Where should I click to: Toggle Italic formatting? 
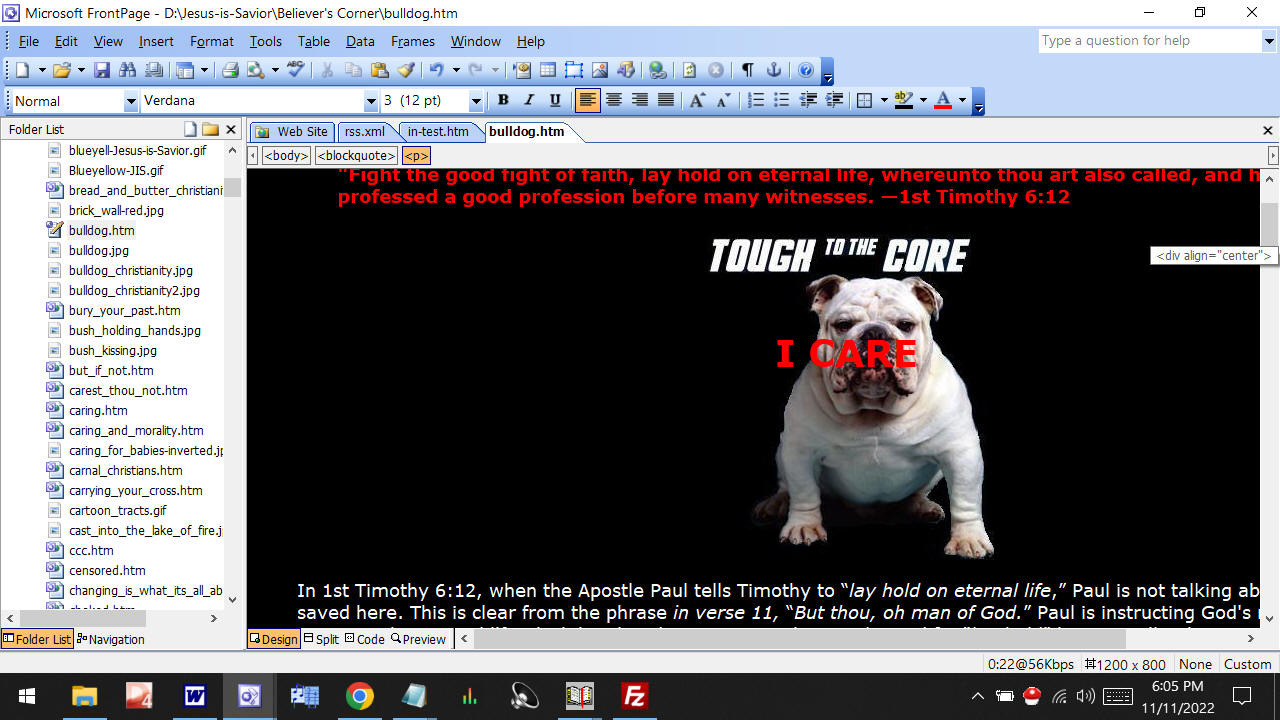pyautogui.click(x=529, y=100)
